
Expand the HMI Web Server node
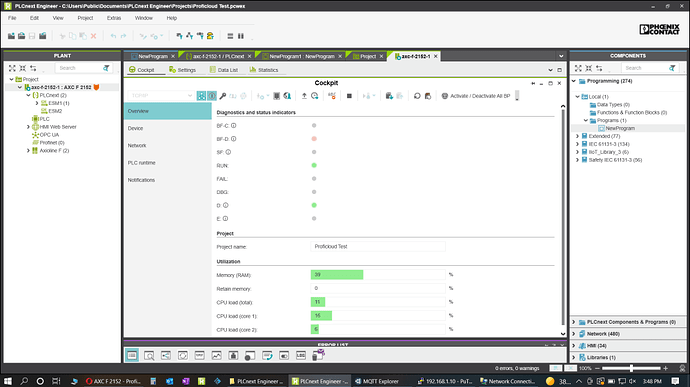coord(29,127)
